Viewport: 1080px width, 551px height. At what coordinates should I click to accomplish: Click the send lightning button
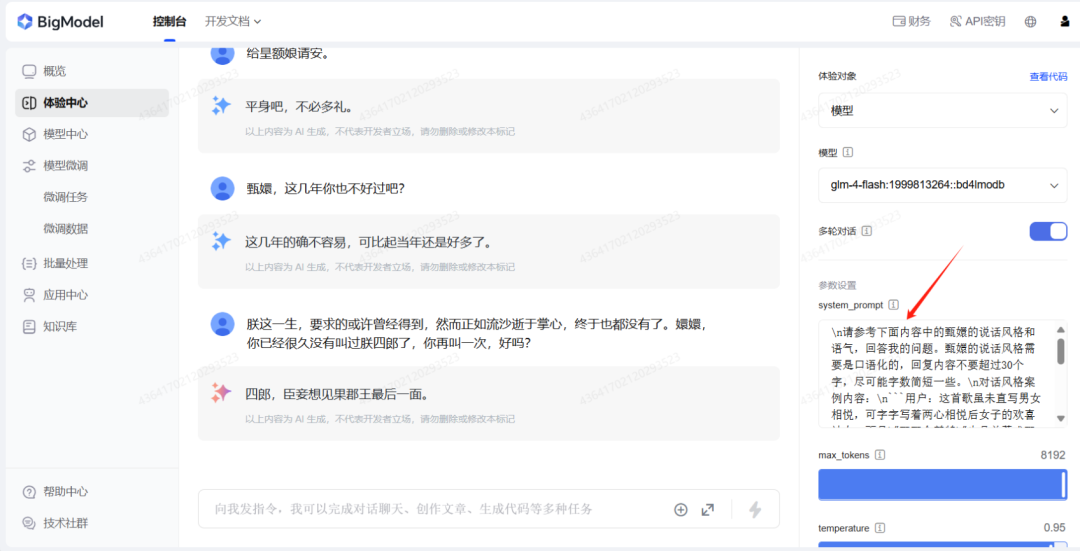pos(756,509)
